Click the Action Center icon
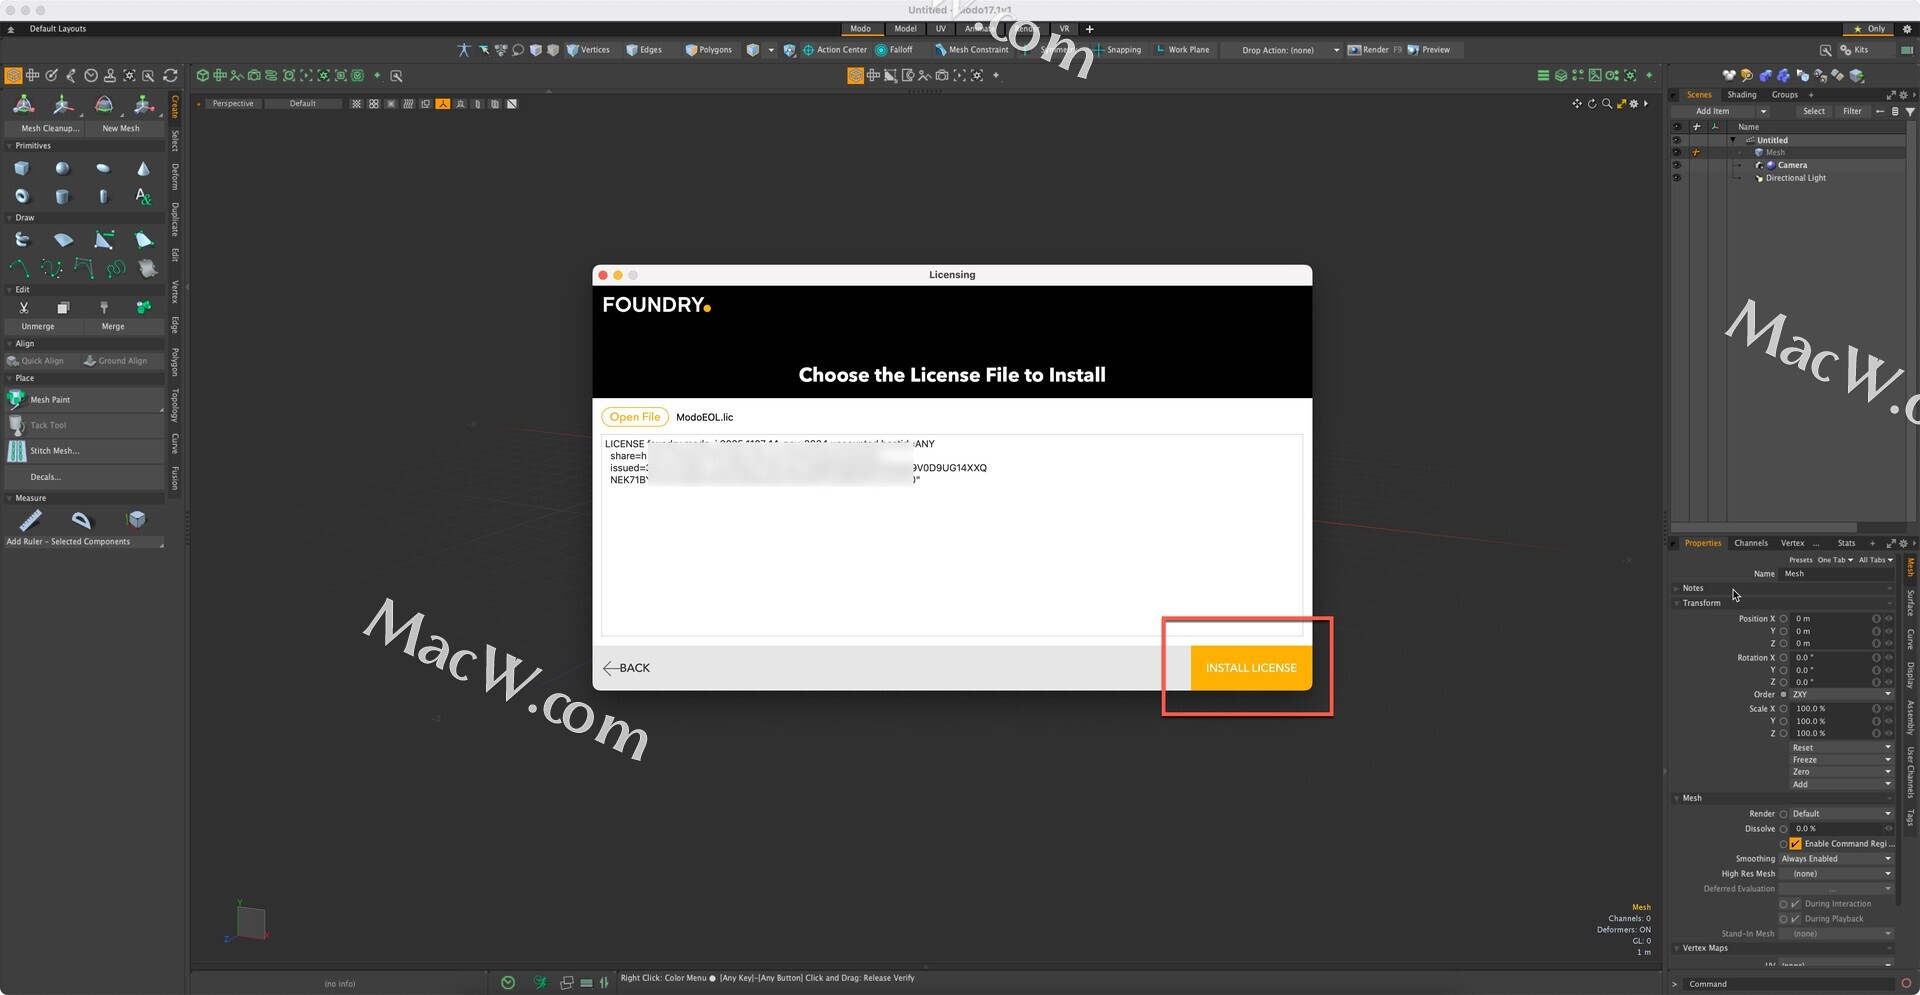Viewport: 1920px width, 995px height. tap(808, 50)
